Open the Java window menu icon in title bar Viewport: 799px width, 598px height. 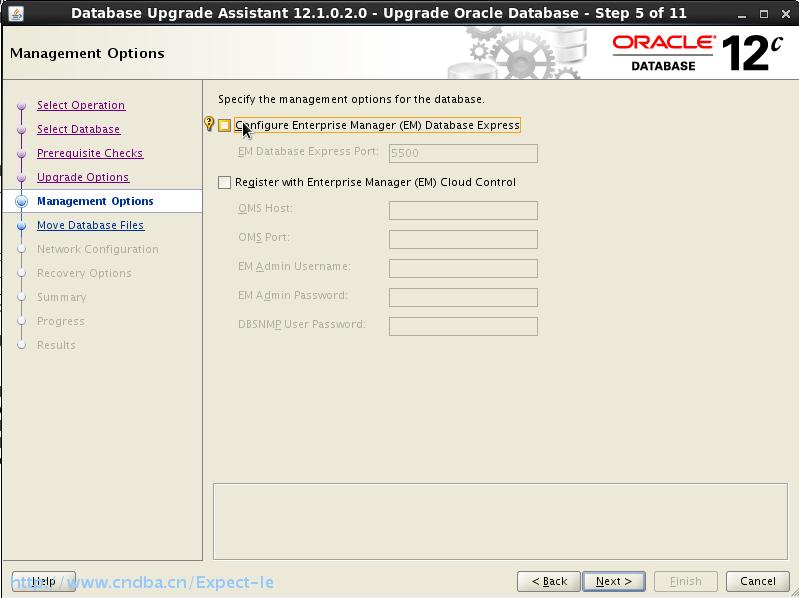point(15,13)
